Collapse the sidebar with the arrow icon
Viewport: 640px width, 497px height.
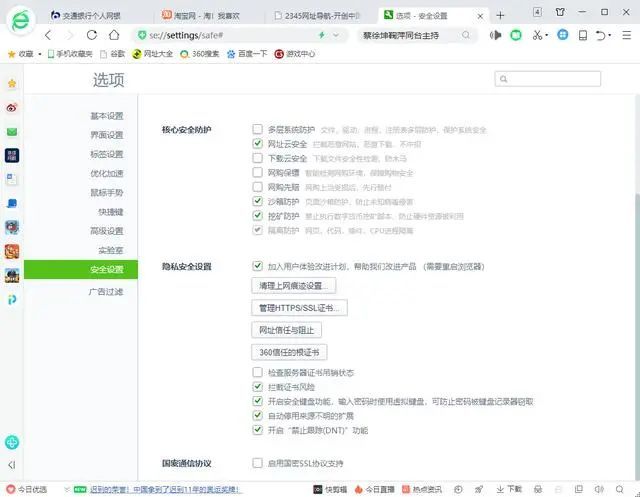coord(11,465)
